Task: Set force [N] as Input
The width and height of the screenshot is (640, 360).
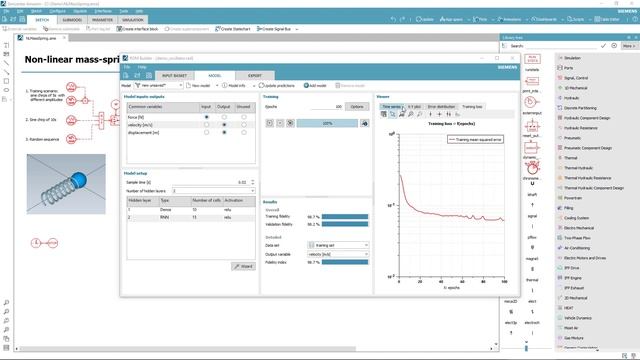Action: click(206, 117)
